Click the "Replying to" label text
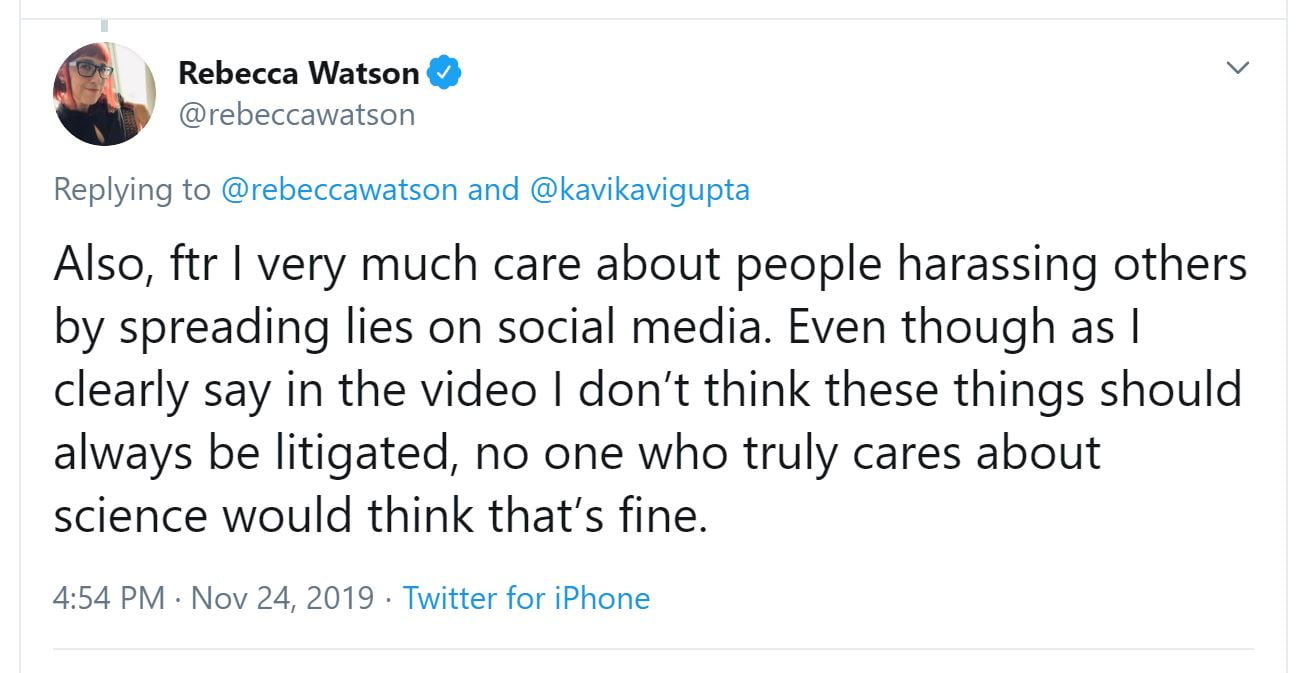The image size is (1311, 673). 132,189
